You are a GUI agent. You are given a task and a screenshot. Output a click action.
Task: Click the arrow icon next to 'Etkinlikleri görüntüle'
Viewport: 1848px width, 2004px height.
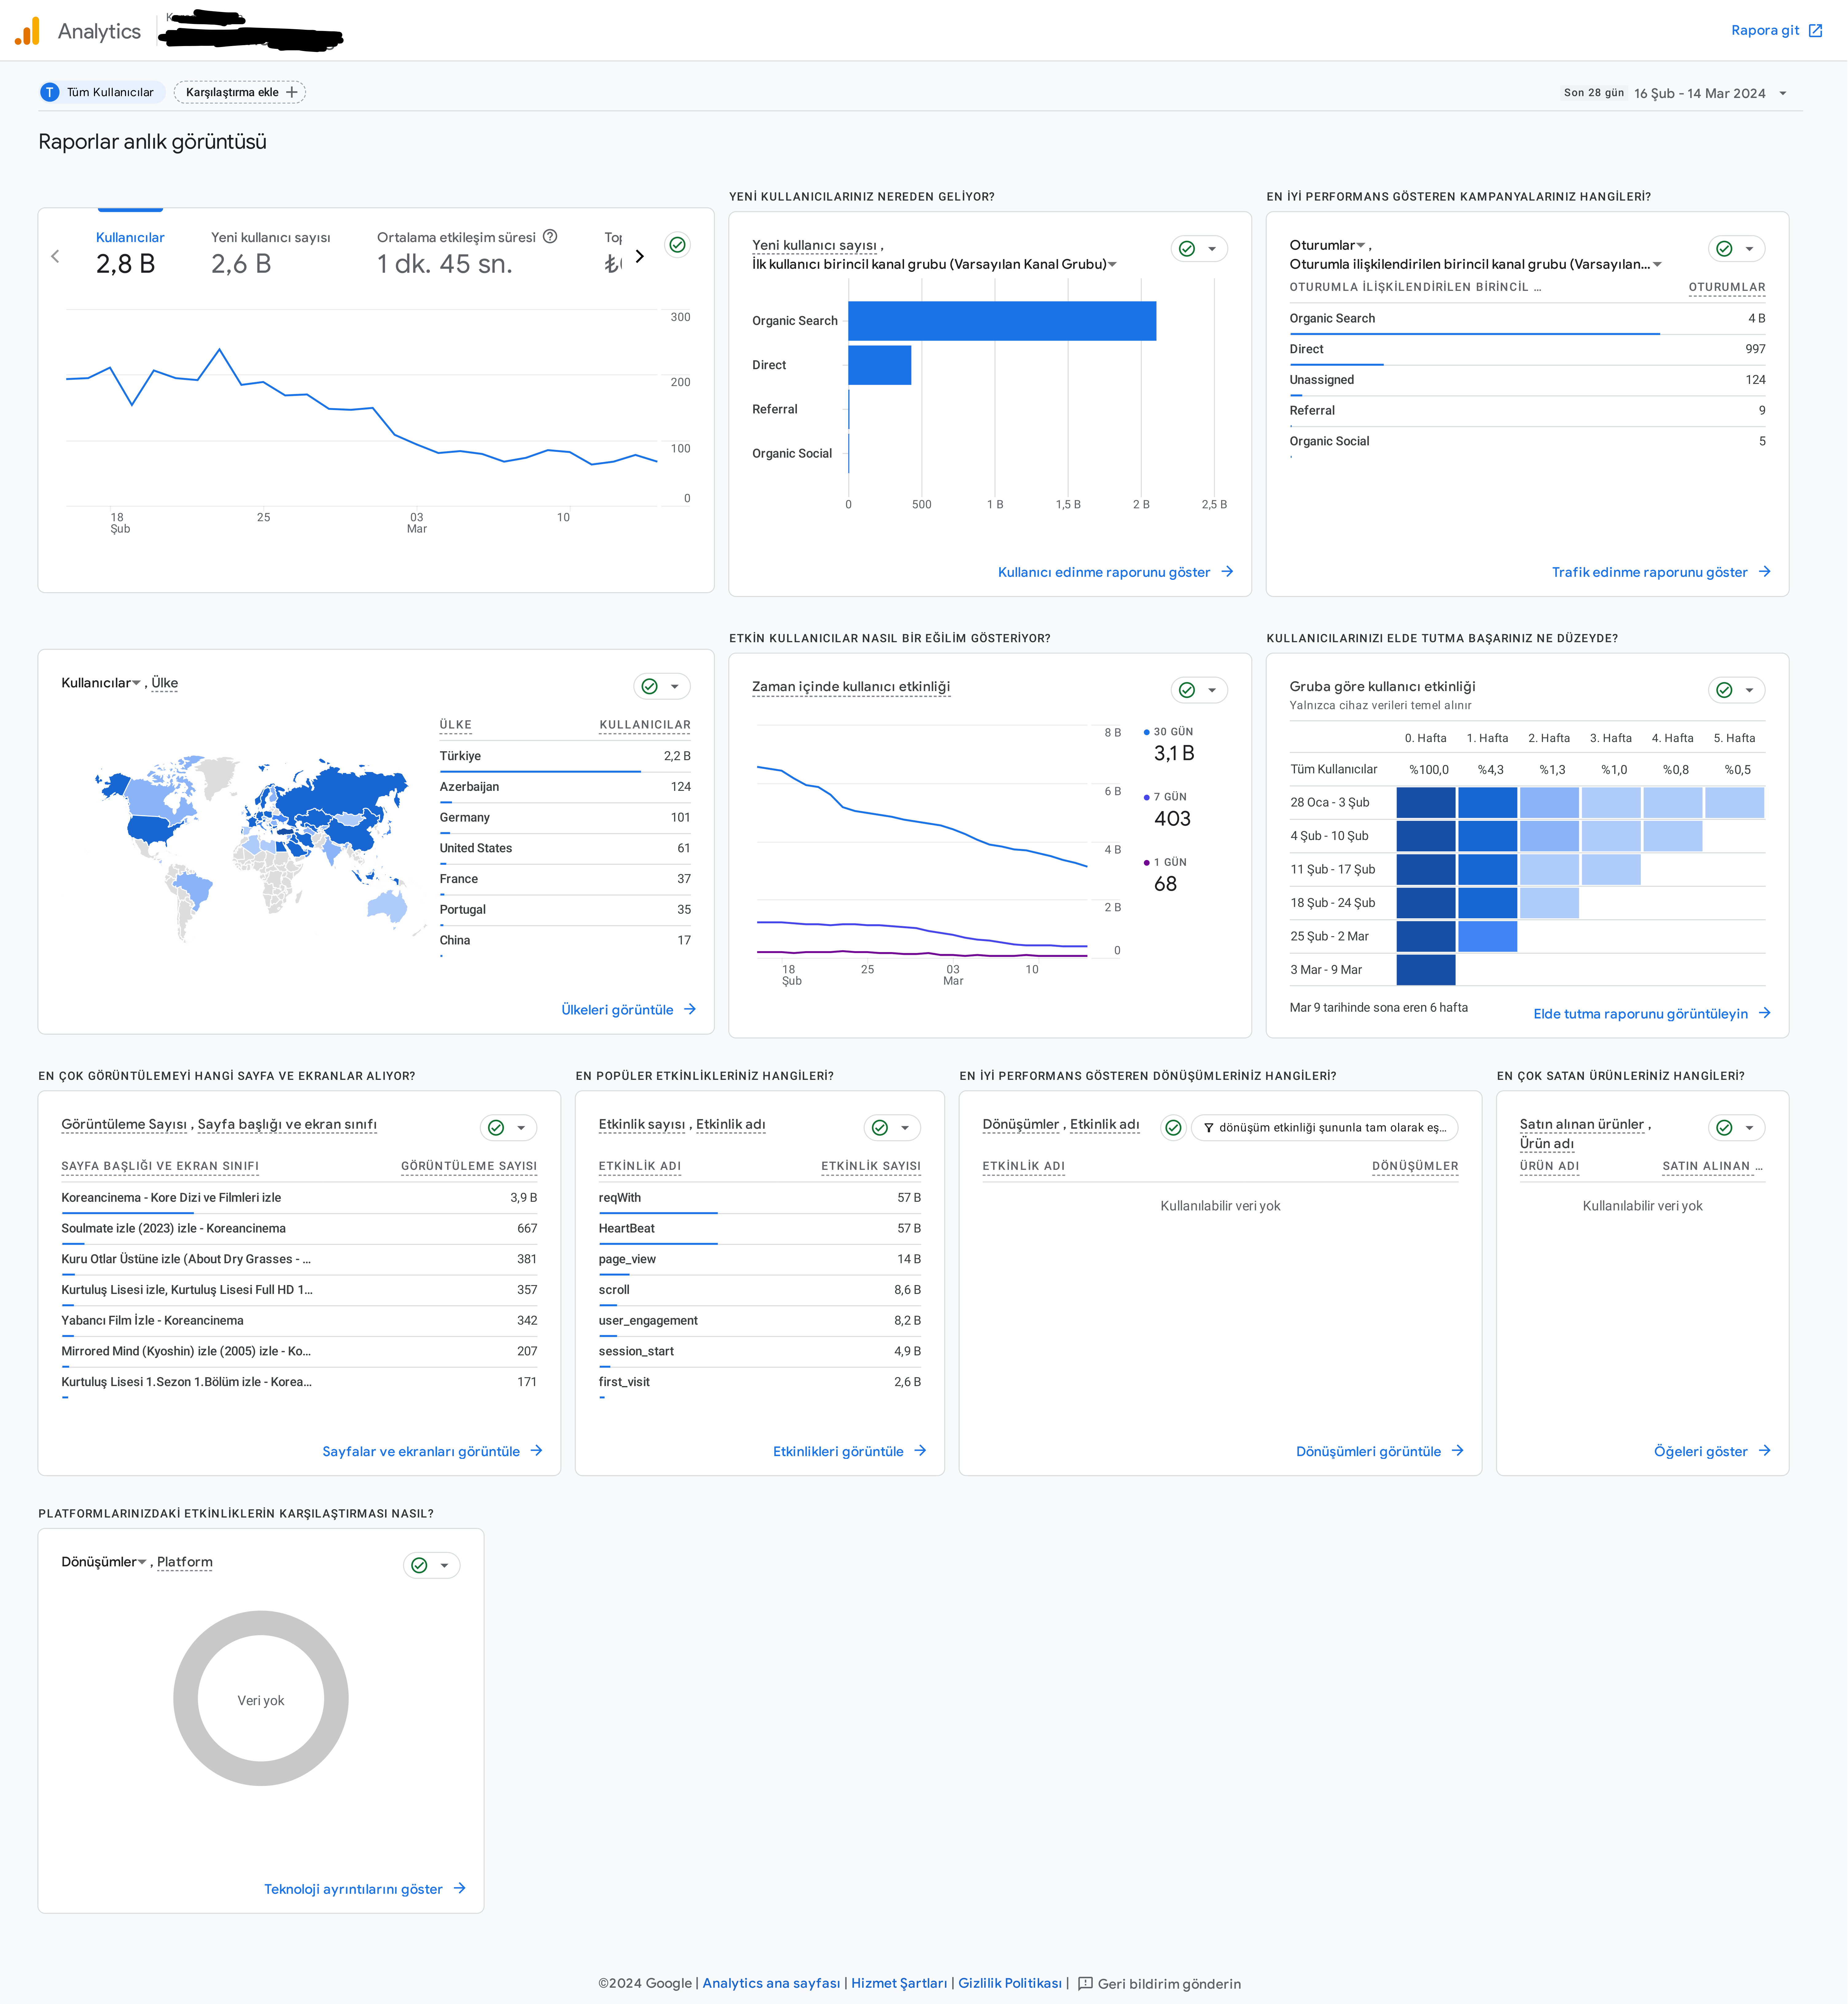point(920,1451)
